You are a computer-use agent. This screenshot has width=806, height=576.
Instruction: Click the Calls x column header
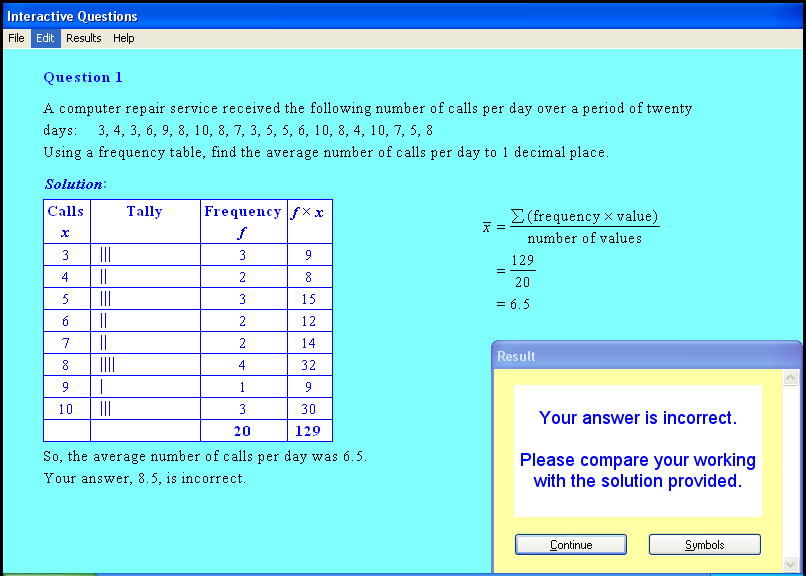[67, 221]
